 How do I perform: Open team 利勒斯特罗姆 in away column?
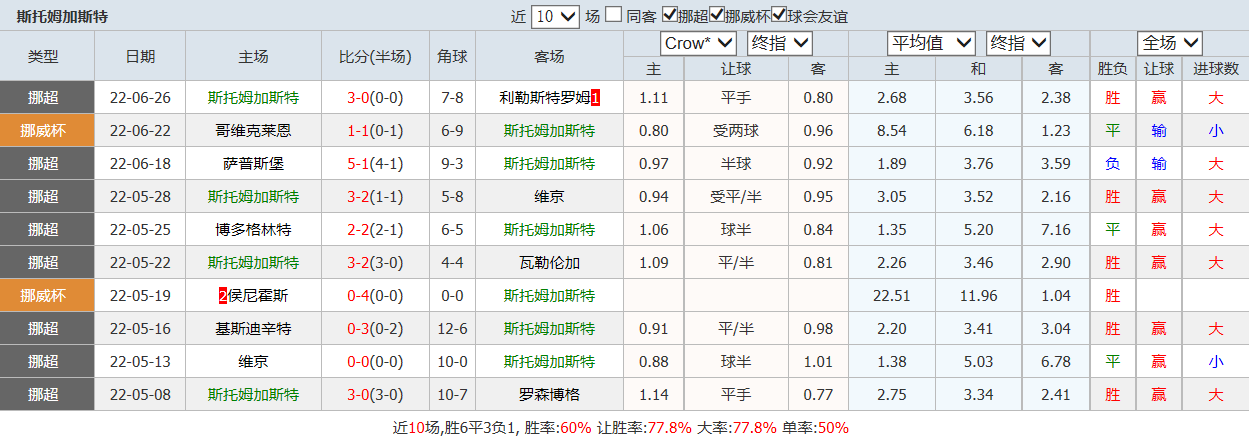[x=544, y=98]
